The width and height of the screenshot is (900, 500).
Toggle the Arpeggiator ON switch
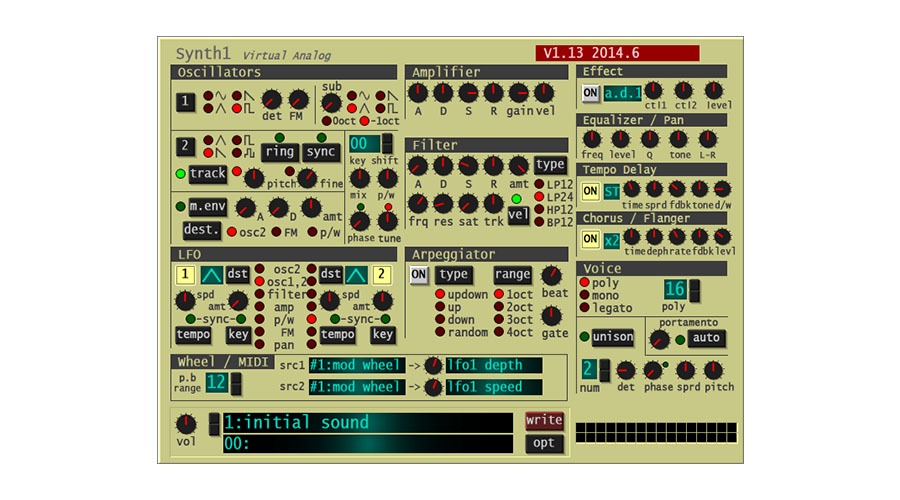point(418,274)
